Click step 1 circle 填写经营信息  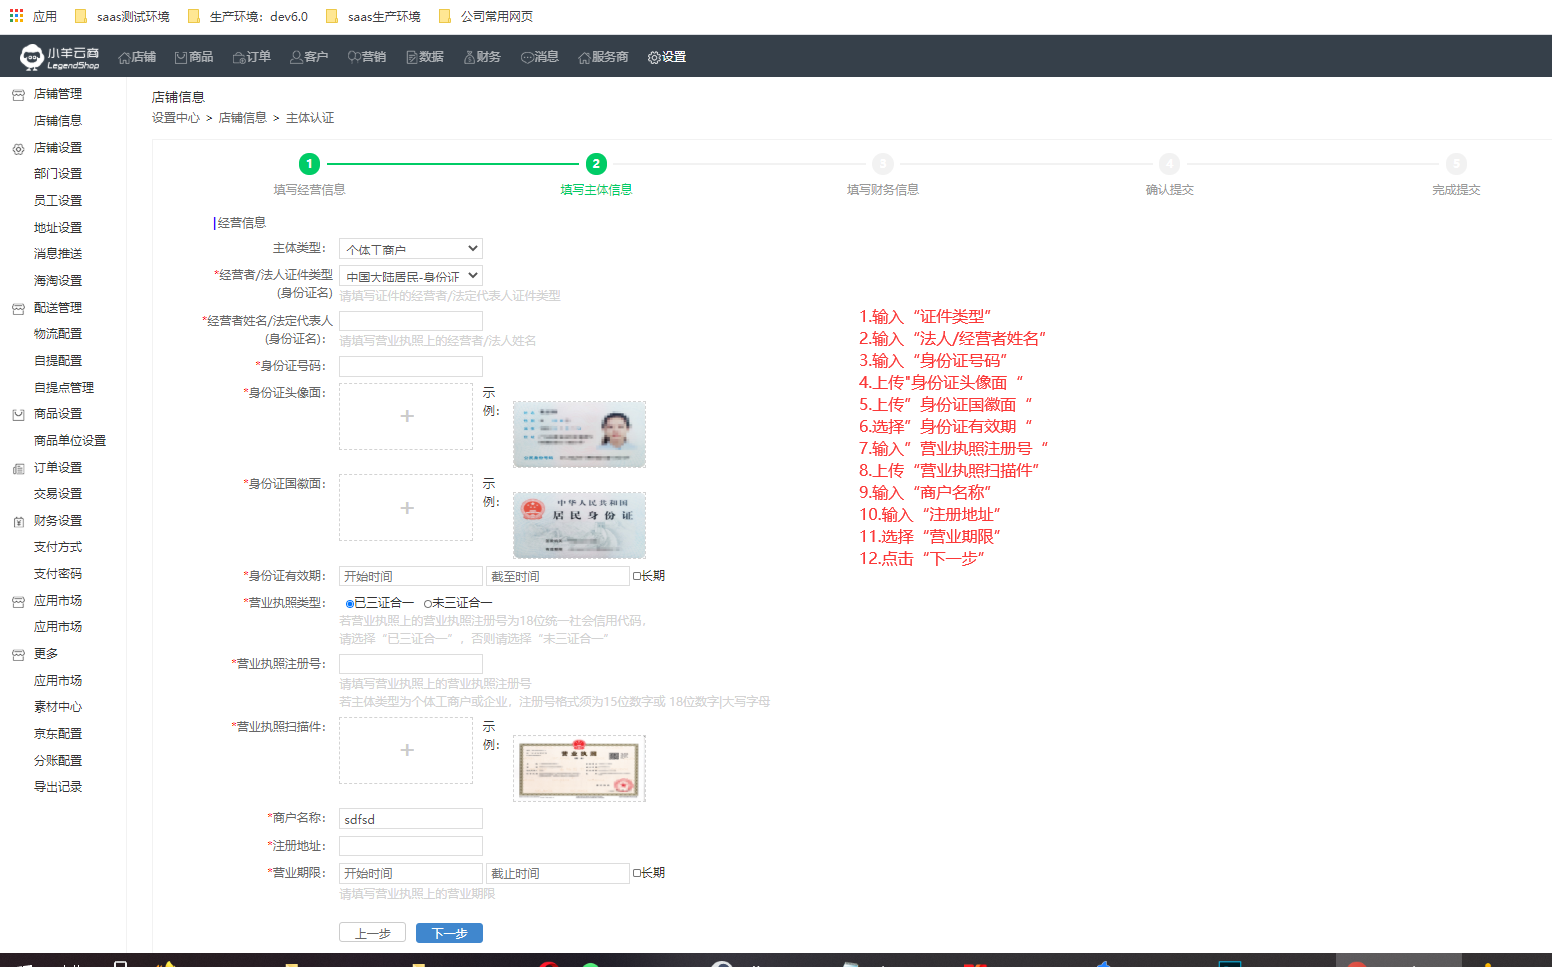click(x=309, y=164)
